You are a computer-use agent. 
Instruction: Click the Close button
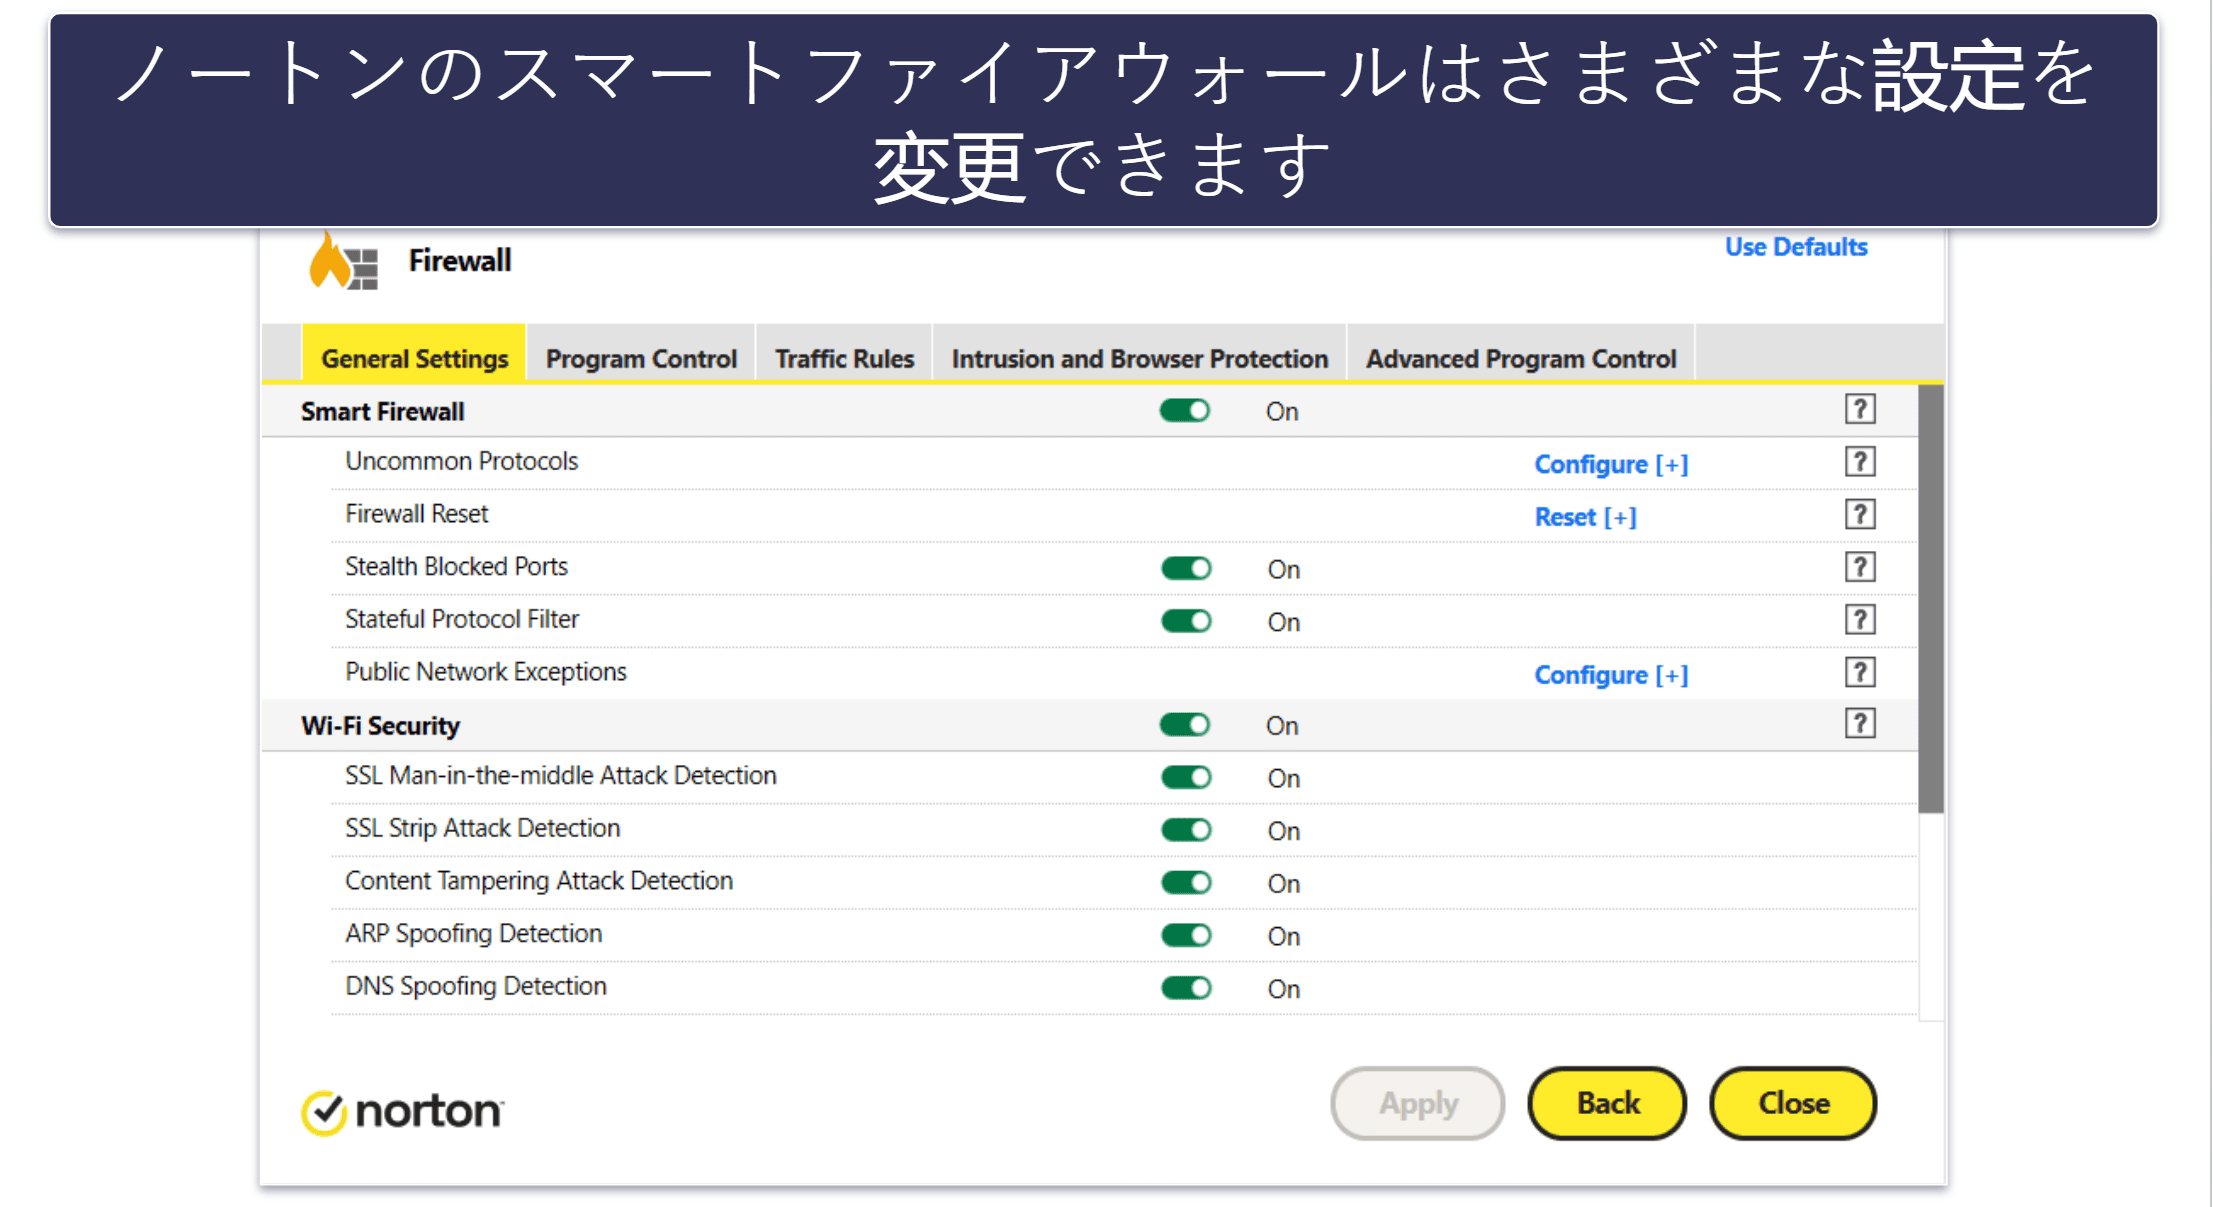click(x=1793, y=1103)
